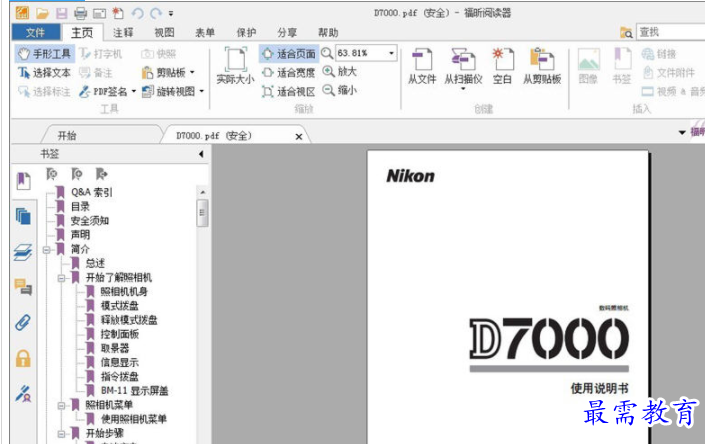Collapse the 照相机菜单 bookmark node
The image size is (705, 444).
pyautogui.click(x=62, y=406)
